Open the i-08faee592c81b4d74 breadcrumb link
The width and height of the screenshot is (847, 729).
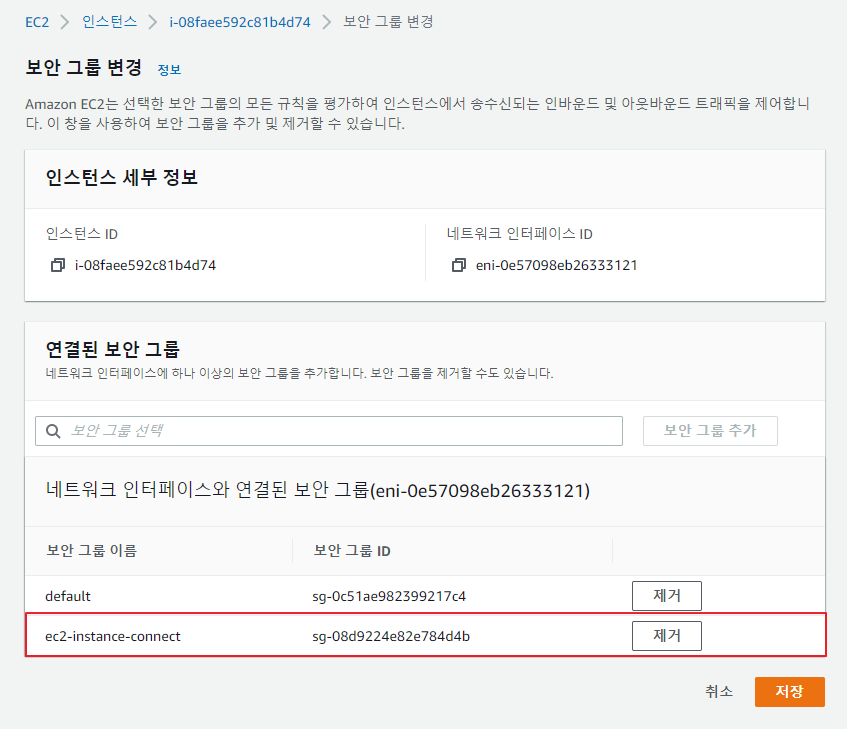242,21
